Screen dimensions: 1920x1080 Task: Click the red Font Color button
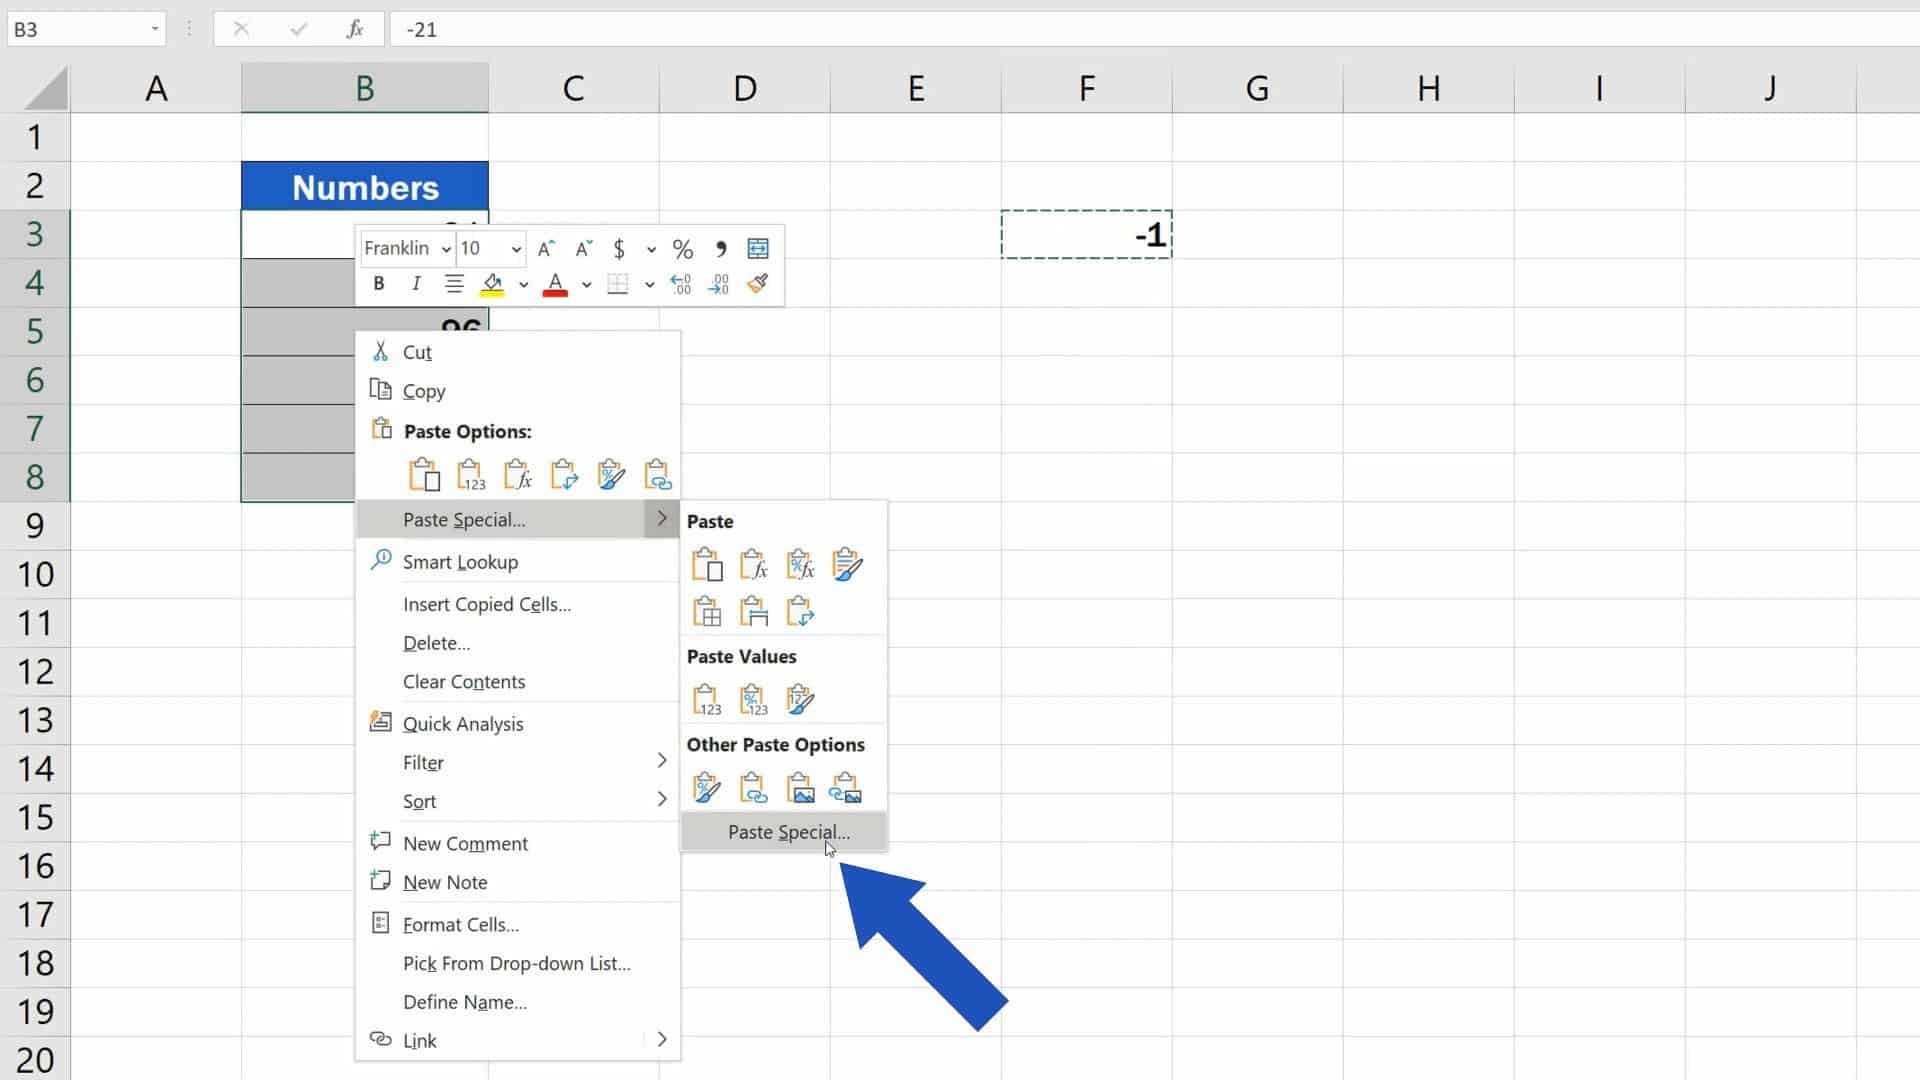555,285
